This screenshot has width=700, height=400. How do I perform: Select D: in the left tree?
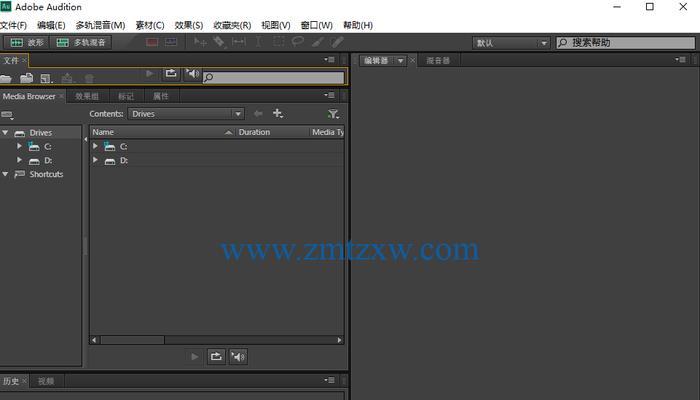pos(48,160)
